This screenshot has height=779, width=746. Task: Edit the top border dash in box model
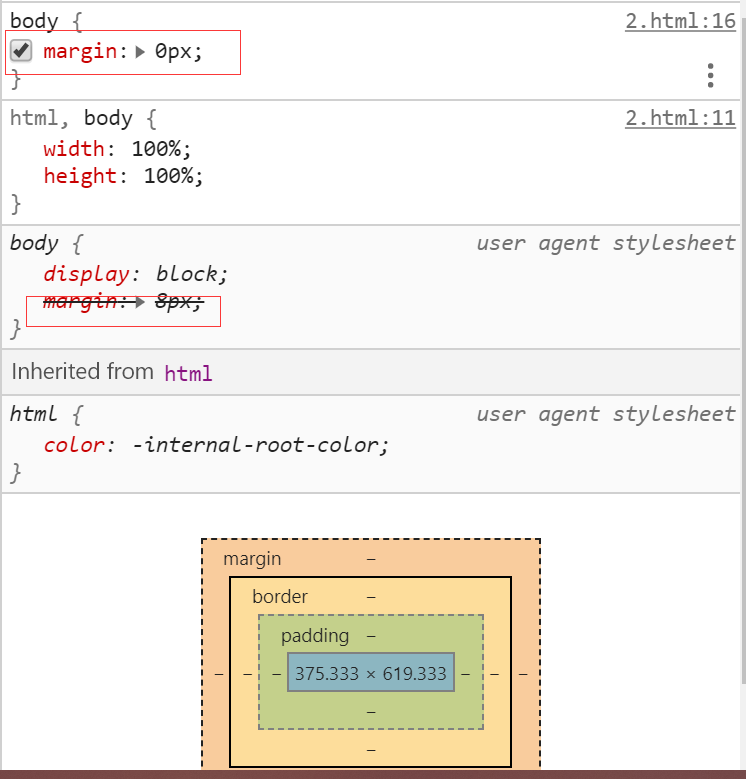[371, 597]
